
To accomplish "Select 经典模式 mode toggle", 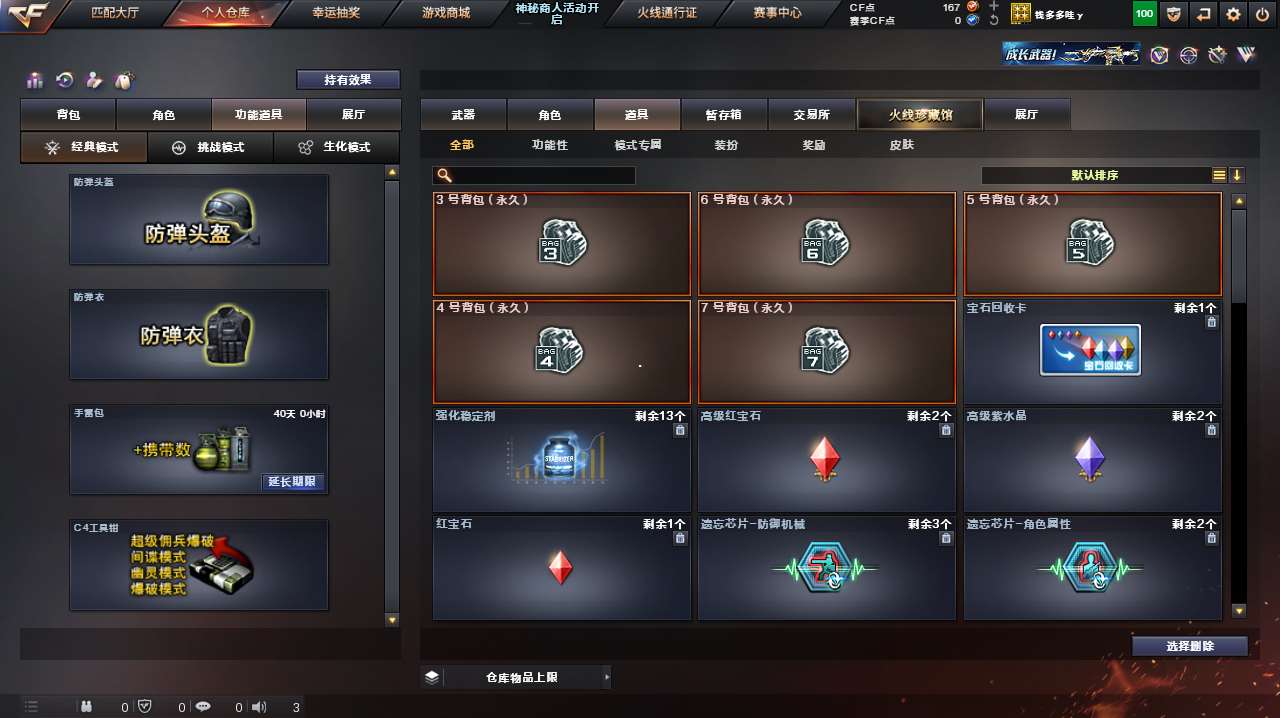I will pyautogui.click(x=84, y=147).
